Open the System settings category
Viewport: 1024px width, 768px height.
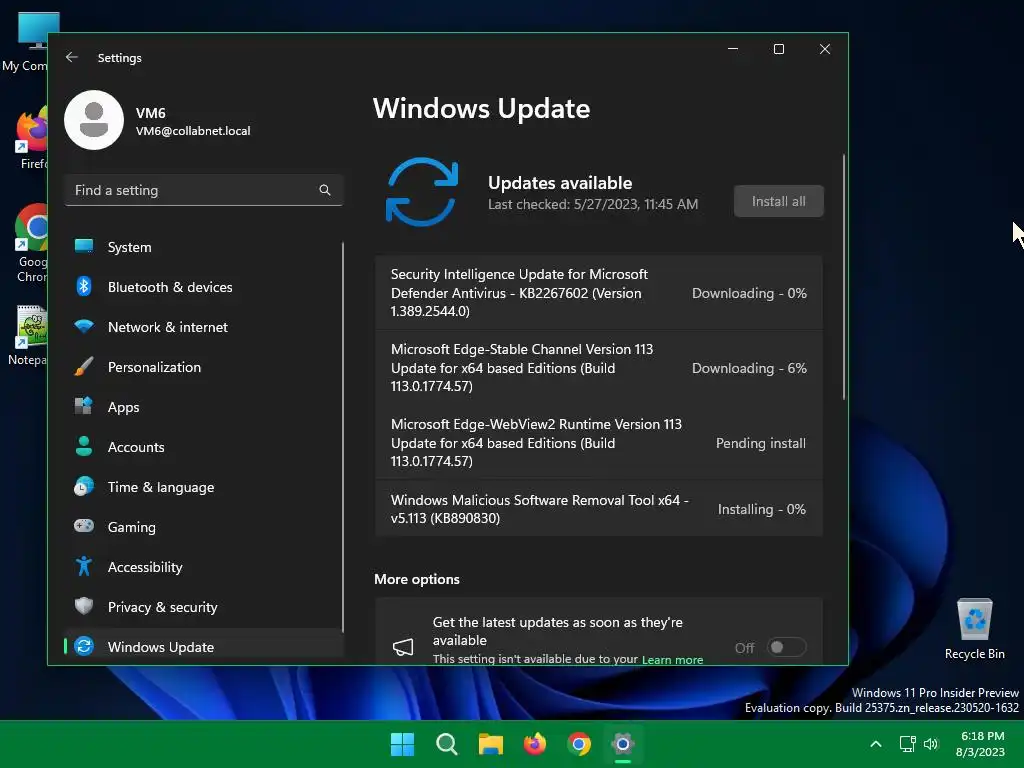point(203,247)
